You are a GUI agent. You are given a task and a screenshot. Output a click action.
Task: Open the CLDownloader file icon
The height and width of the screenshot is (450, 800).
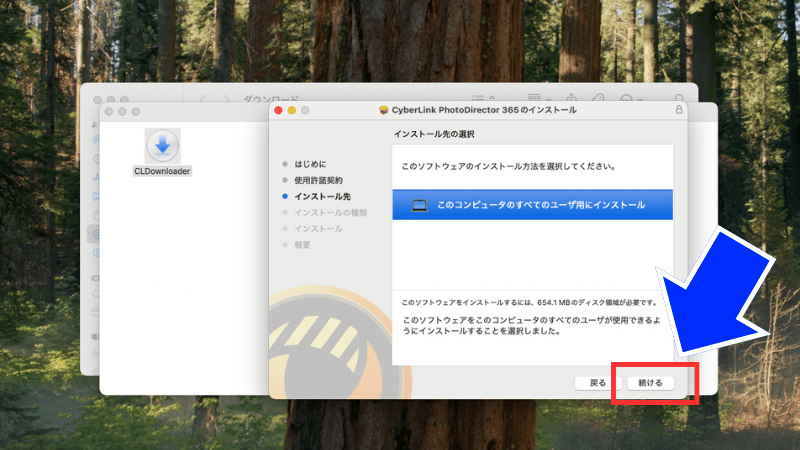[x=162, y=145]
